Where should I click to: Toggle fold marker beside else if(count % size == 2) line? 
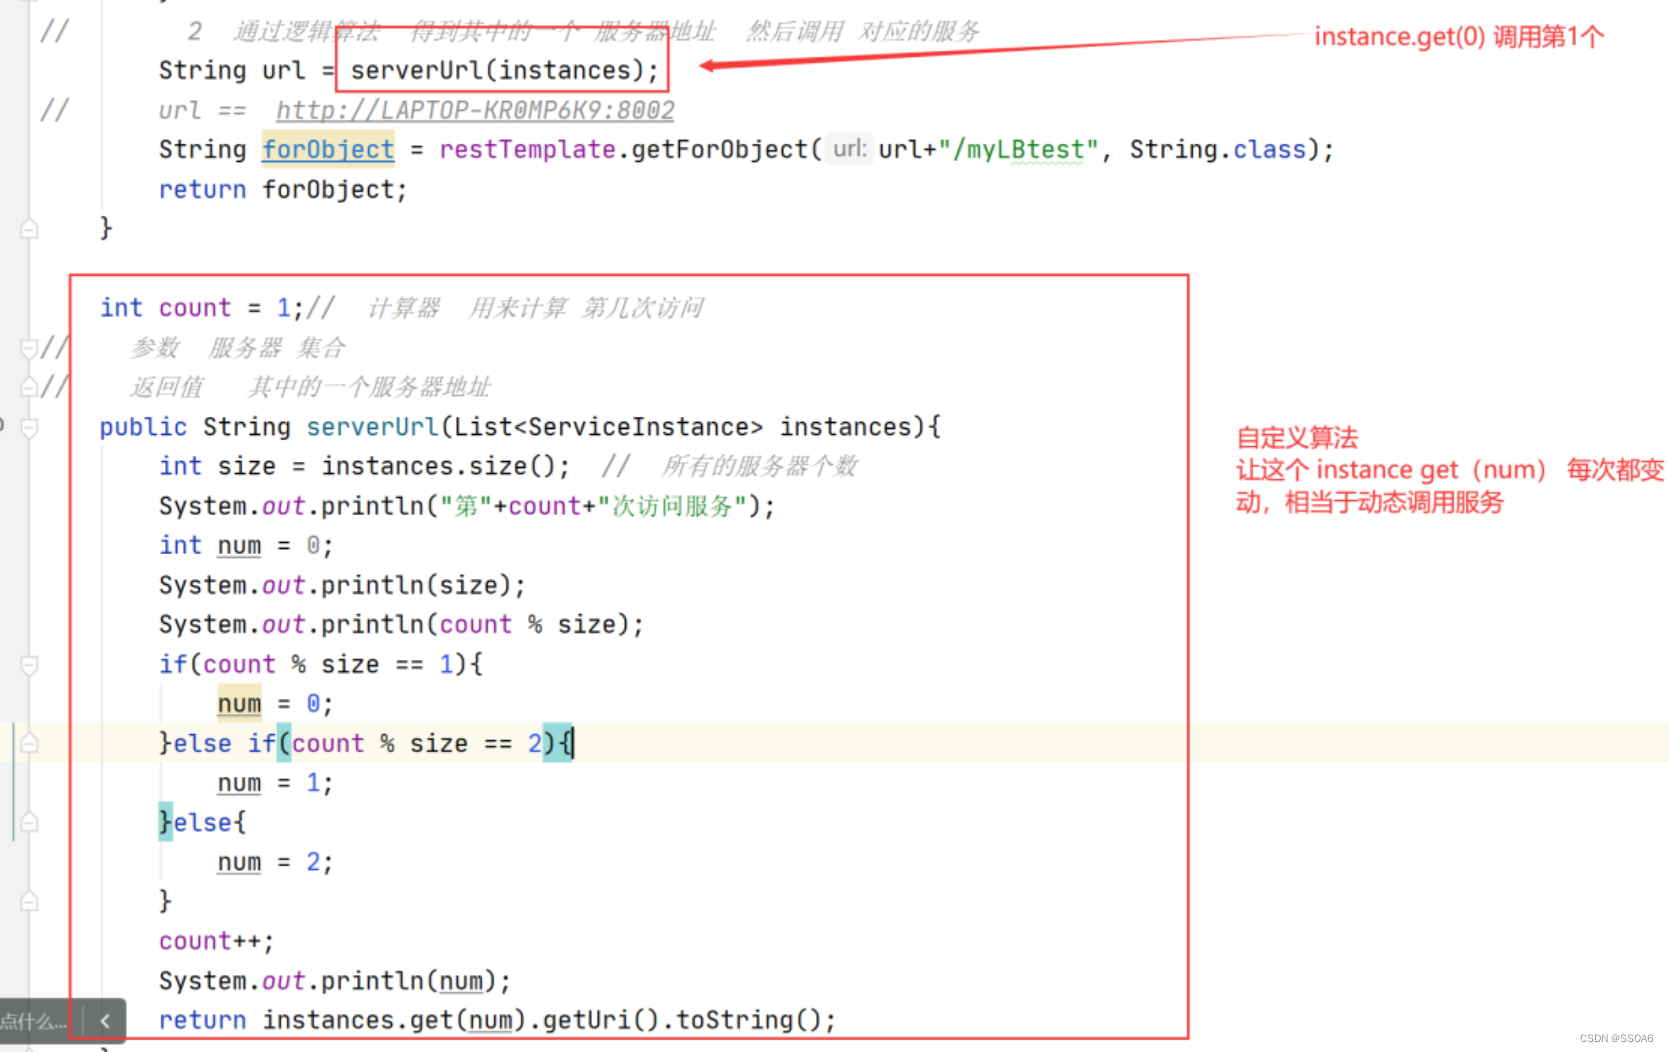(30, 743)
